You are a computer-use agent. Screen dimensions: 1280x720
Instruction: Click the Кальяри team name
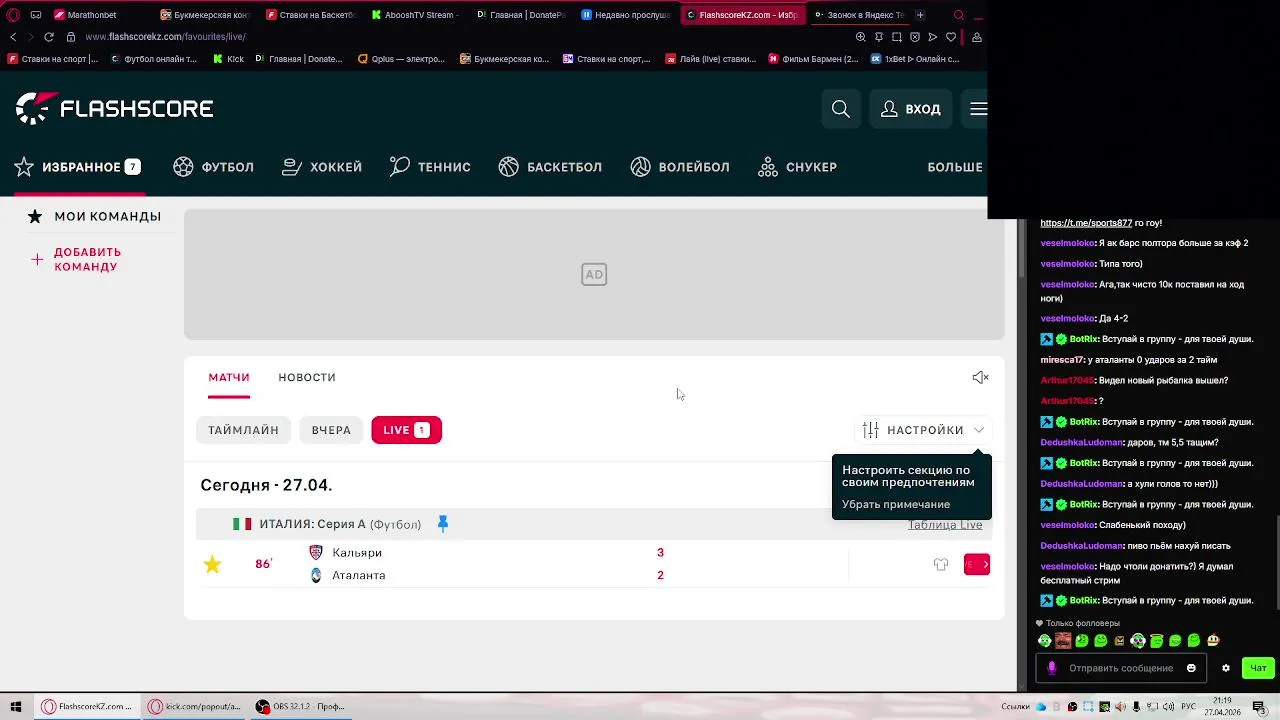tap(357, 553)
